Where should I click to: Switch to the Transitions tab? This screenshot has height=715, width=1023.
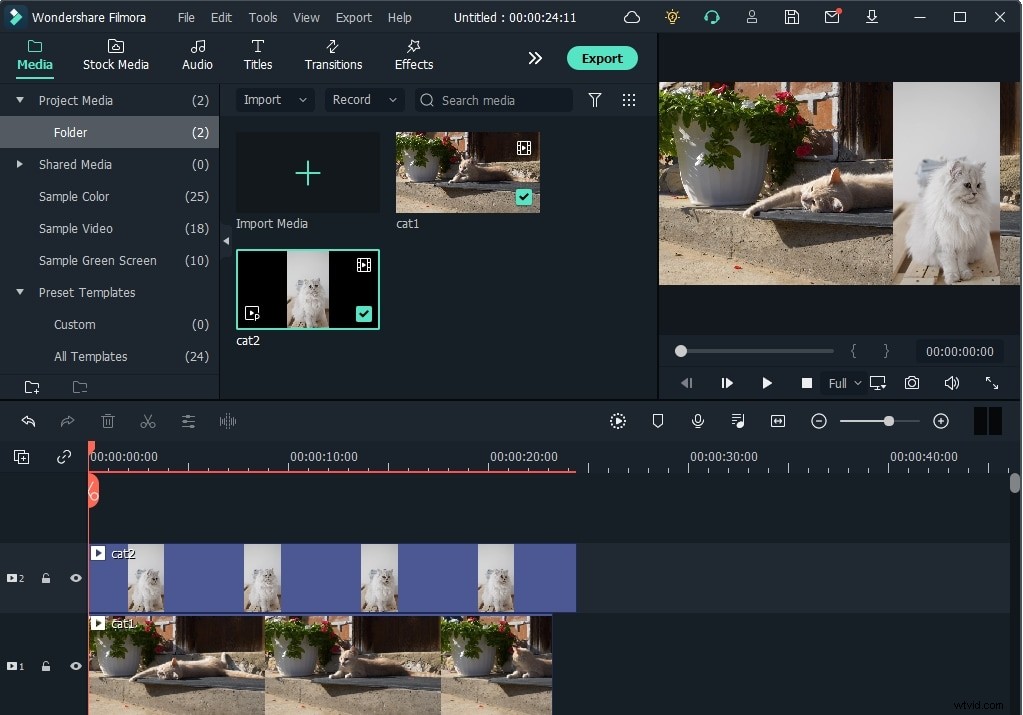point(333,56)
